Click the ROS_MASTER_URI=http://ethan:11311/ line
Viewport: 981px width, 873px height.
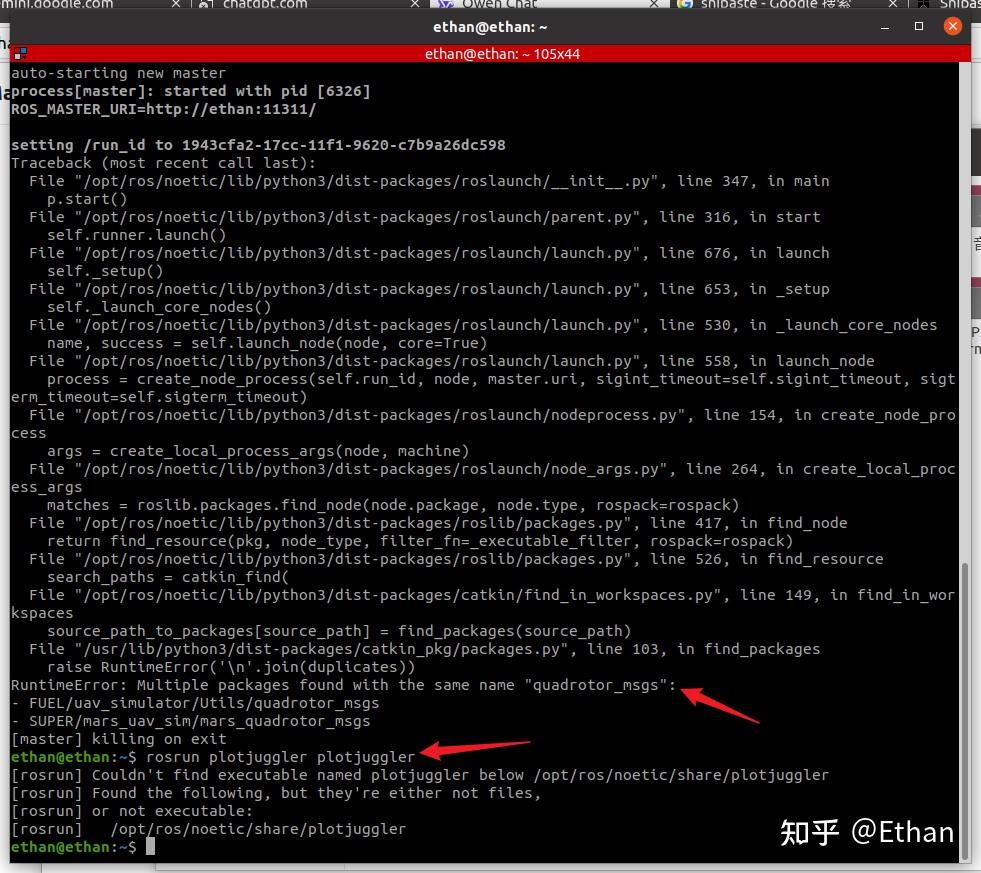[163, 109]
